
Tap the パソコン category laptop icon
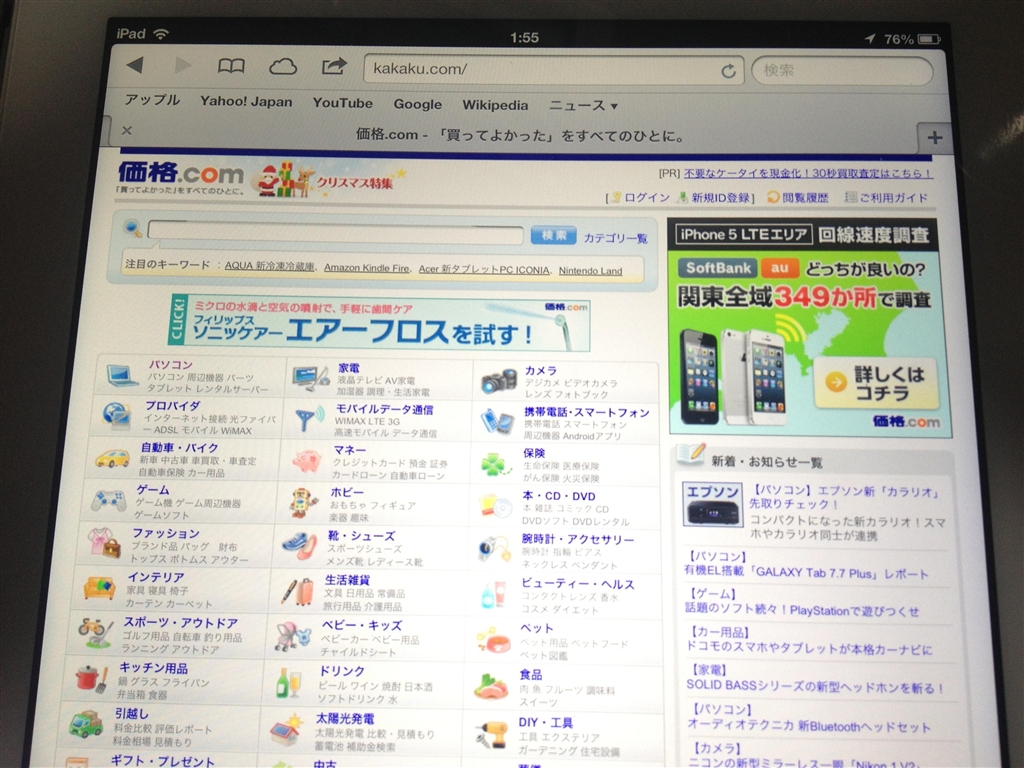point(123,376)
